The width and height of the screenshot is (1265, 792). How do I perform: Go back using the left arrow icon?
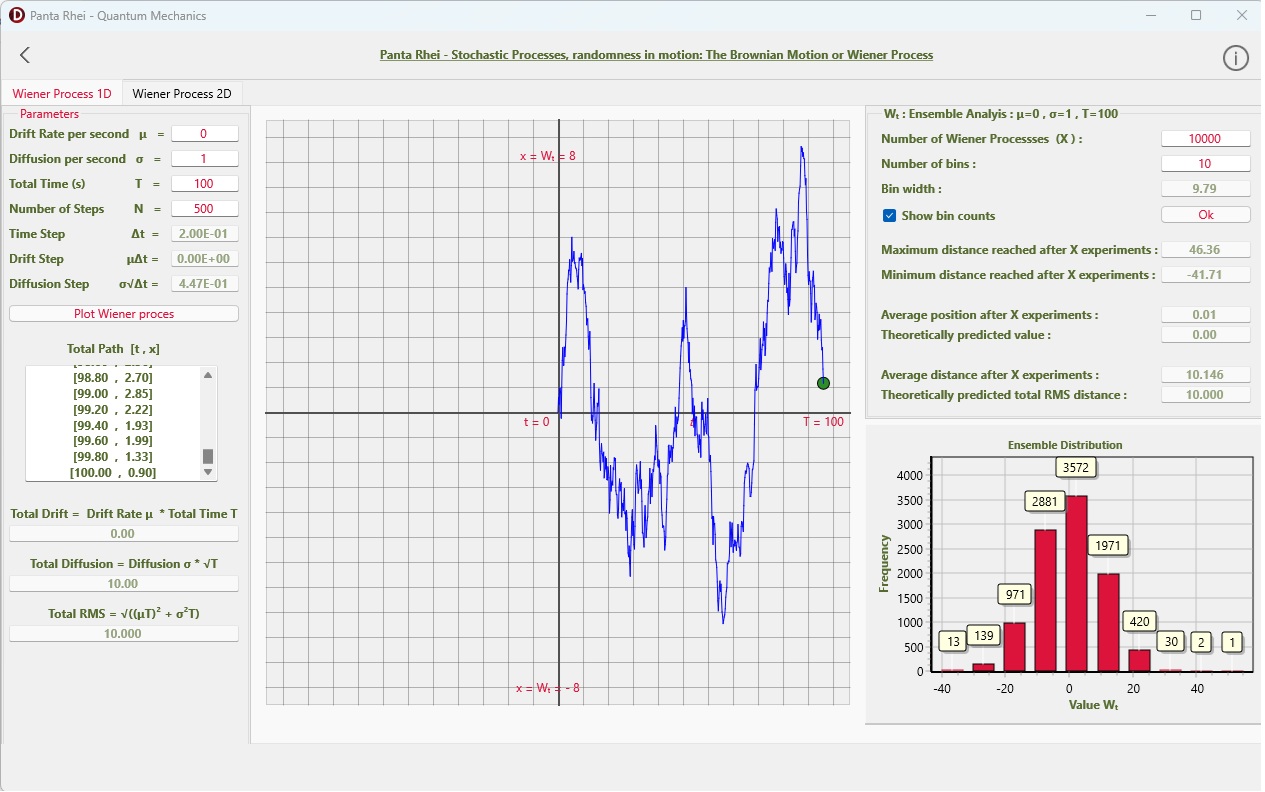[x=25, y=56]
